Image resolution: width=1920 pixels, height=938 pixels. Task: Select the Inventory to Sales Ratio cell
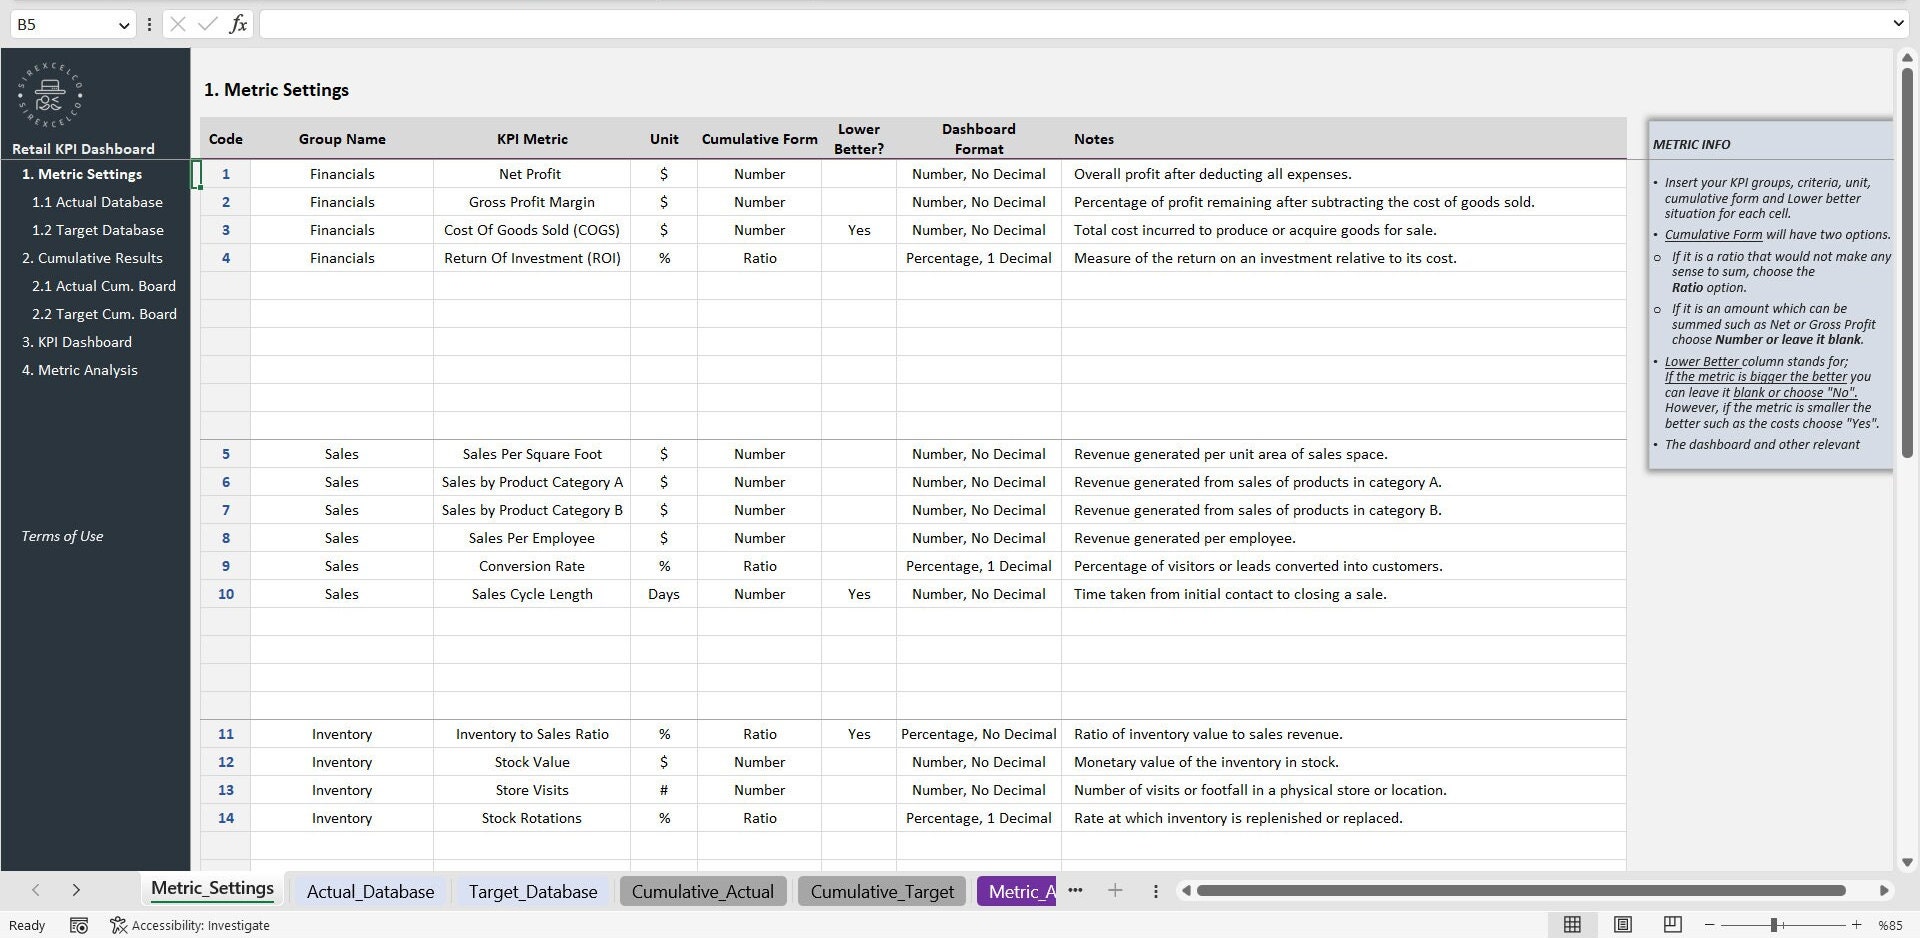tap(531, 734)
